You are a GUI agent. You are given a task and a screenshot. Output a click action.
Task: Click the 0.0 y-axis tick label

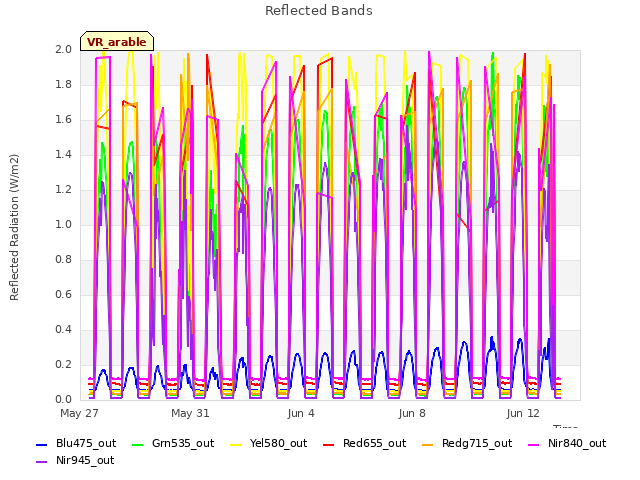[x=64, y=400]
